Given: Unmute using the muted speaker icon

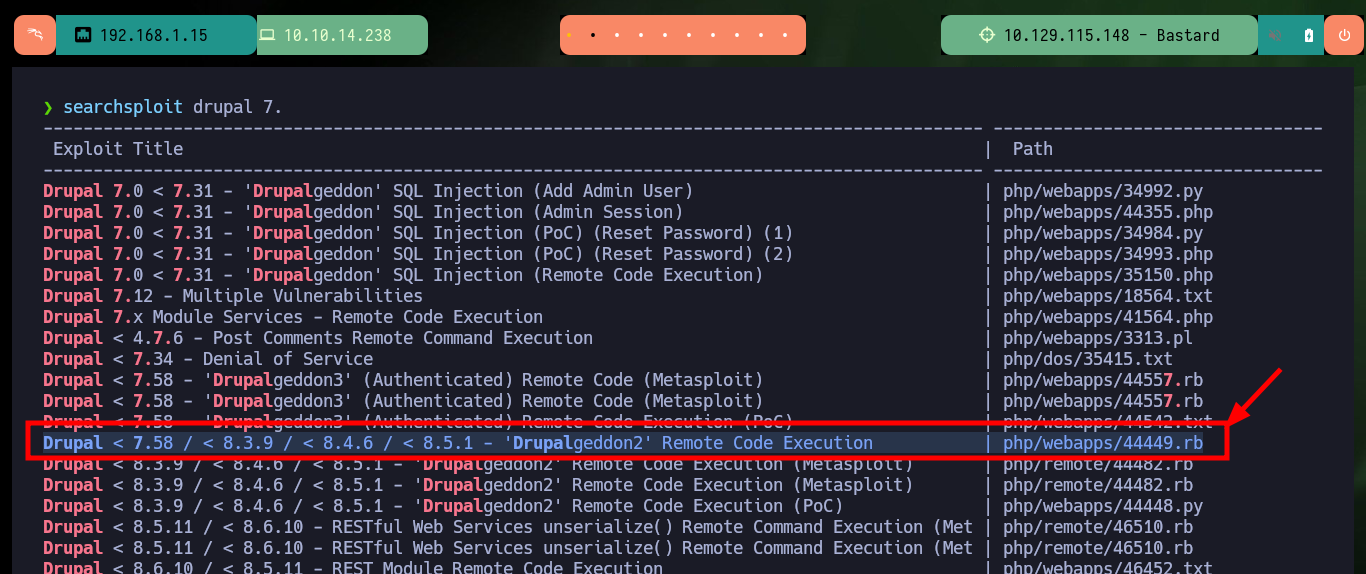Looking at the screenshot, I should (1275, 35).
